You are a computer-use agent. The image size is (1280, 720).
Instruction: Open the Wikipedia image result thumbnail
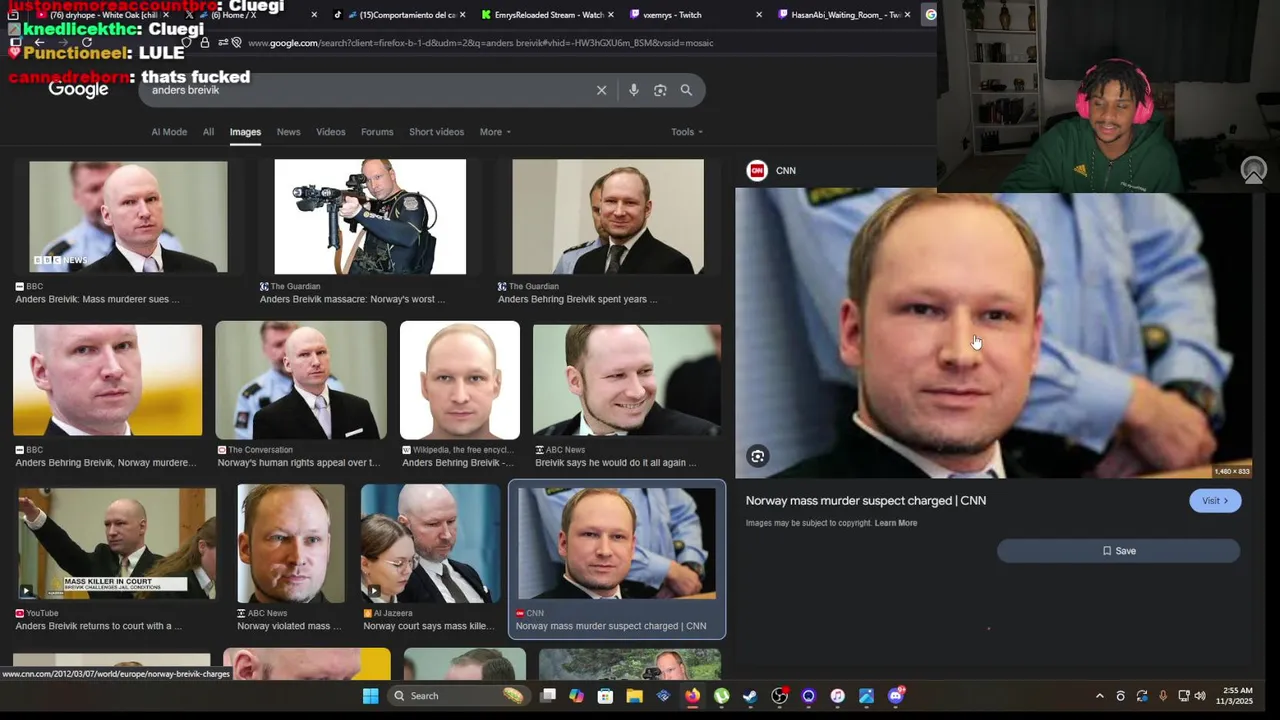460,380
